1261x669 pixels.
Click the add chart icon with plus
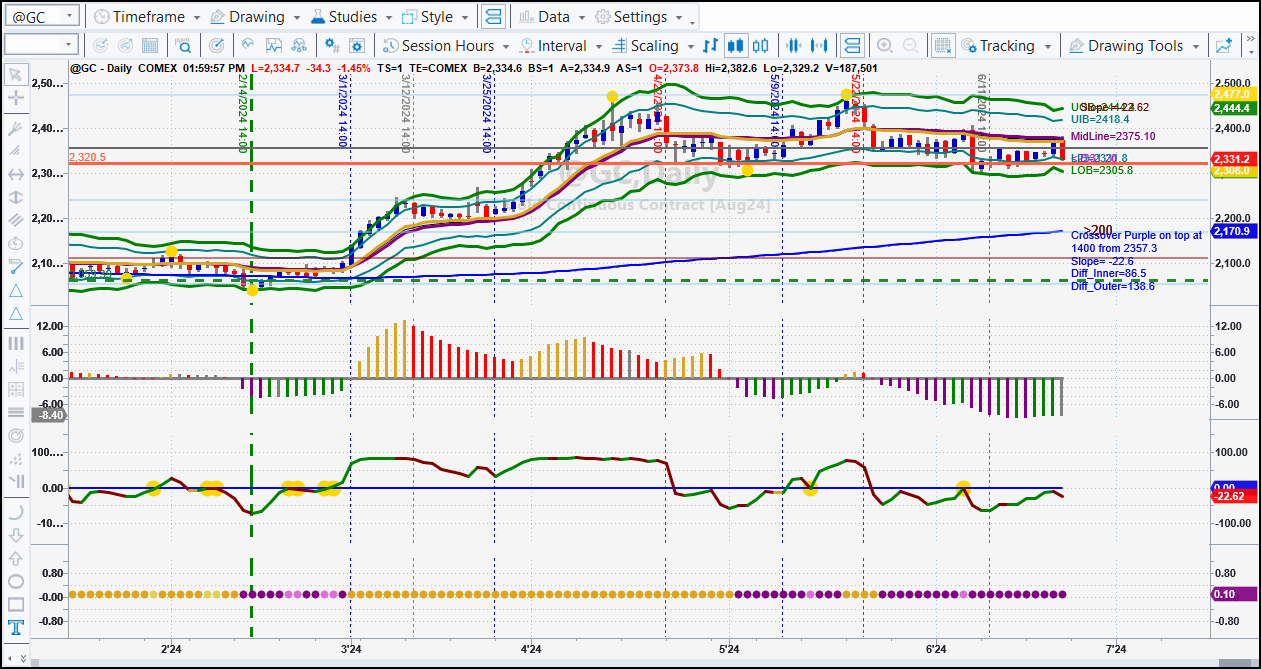tap(1224, 46)
